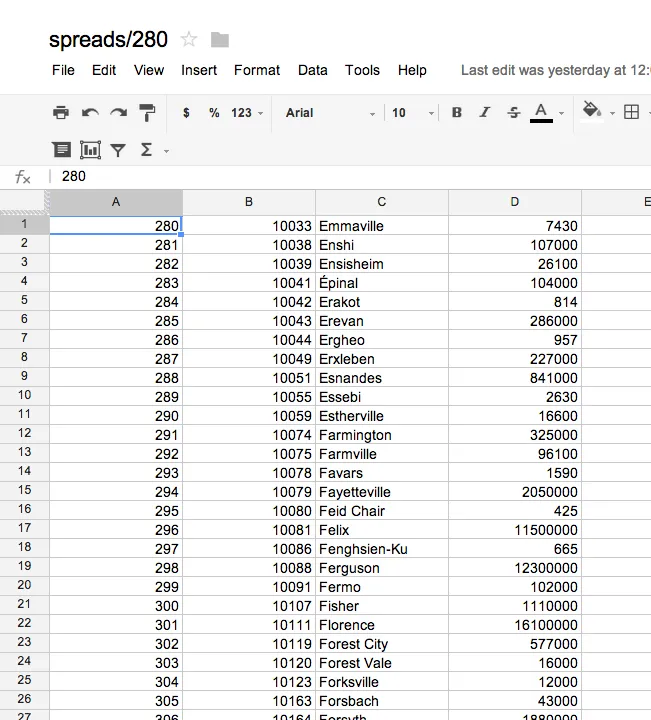The height and width of the screenshot is (720, 651).
Task: Select row 15 header
Action: point(24,490)
